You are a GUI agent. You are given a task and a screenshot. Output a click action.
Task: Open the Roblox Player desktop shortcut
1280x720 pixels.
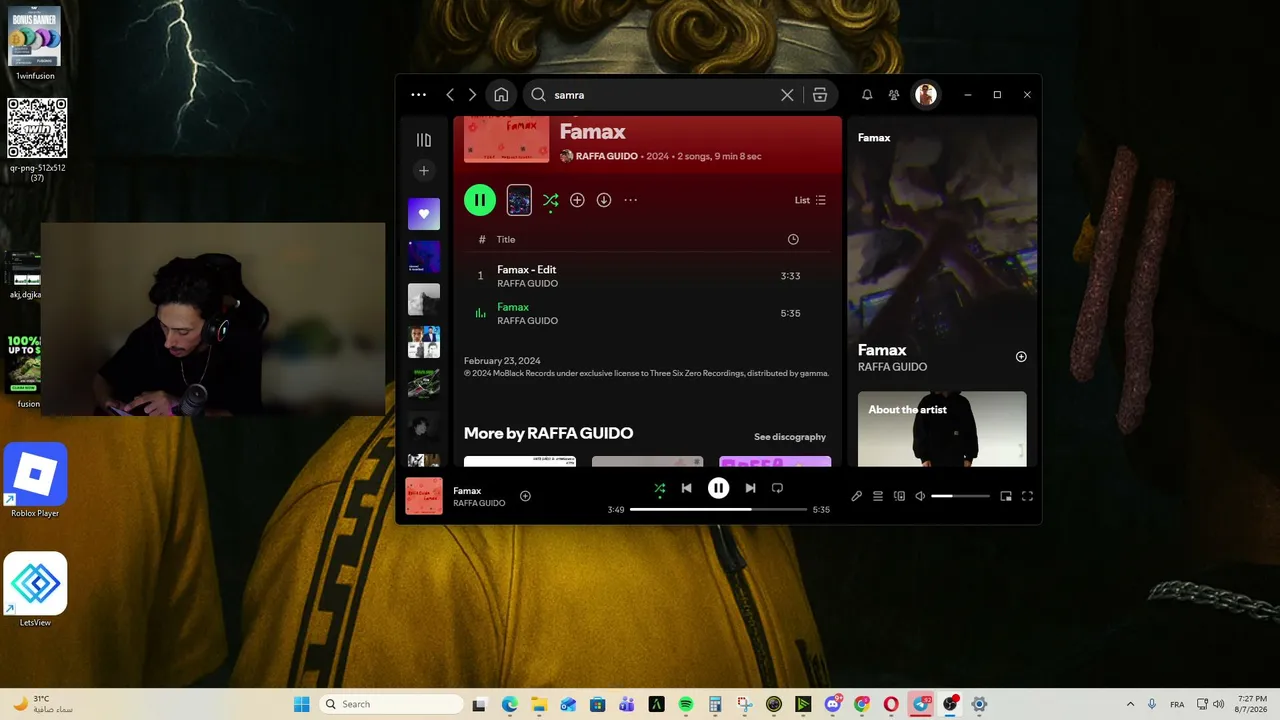click(x=35, y=480)
